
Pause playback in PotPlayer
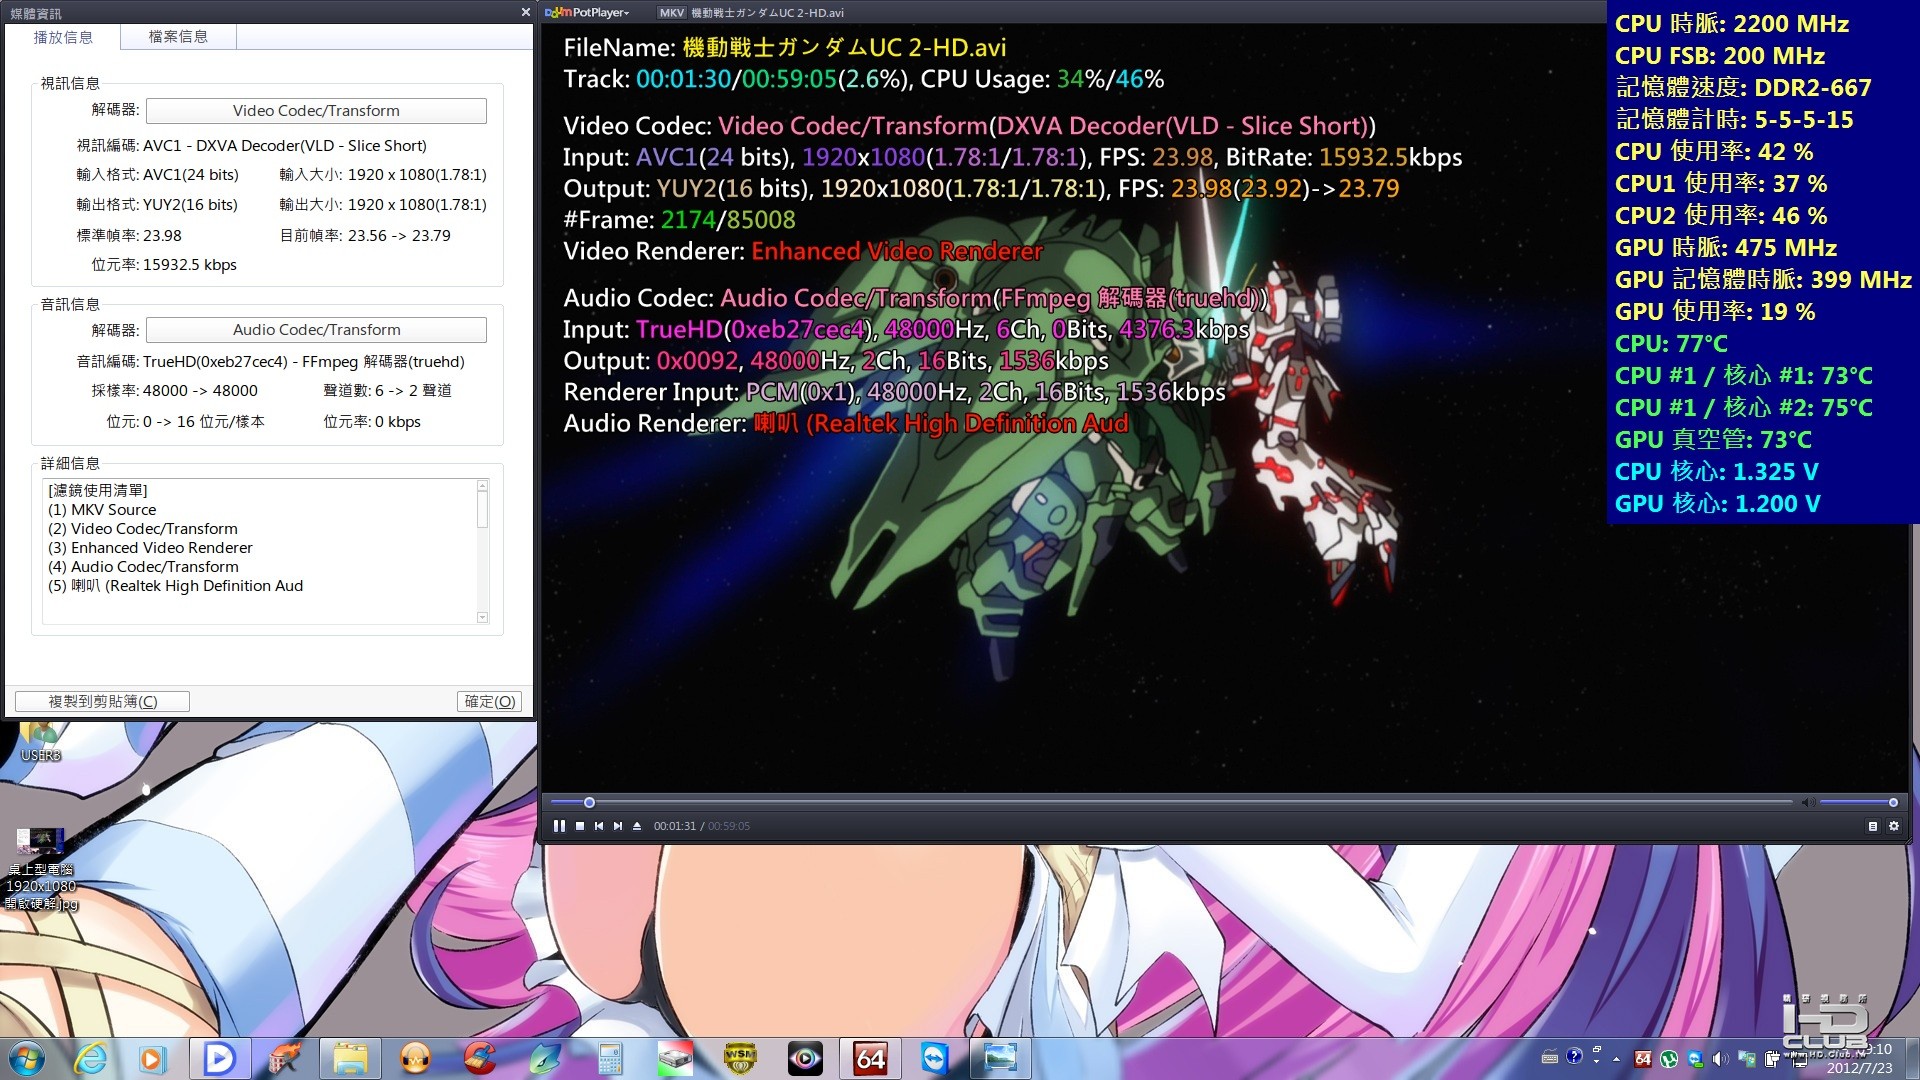click(x=559, y=826)
